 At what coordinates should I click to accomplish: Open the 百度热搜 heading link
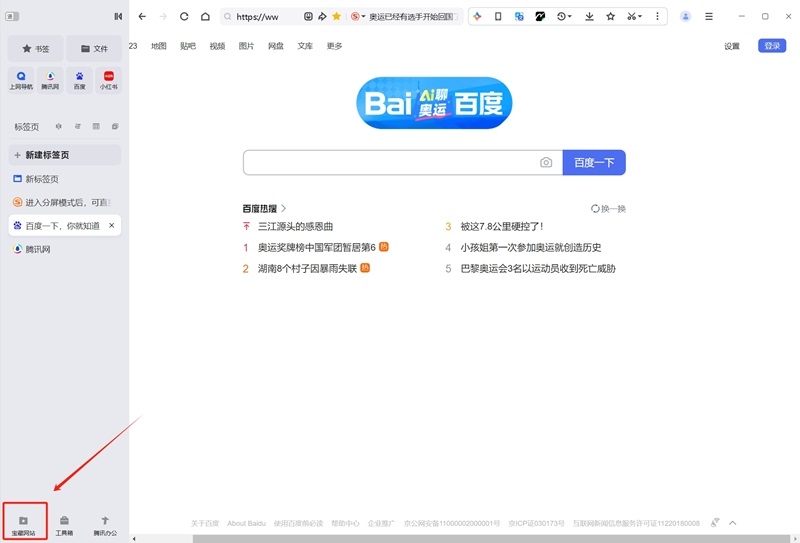(x=264, y=208)
